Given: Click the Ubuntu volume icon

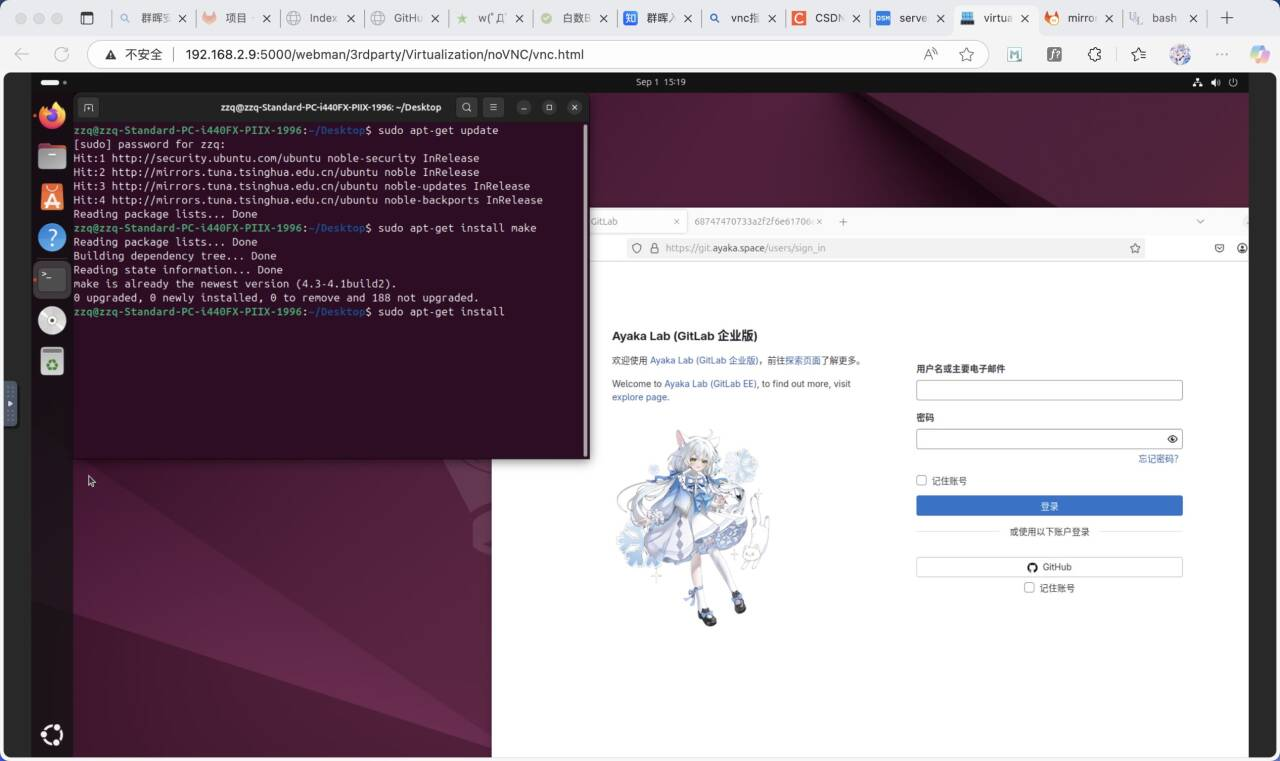Looking at the screenshot, I should (x=1216, y=82).
